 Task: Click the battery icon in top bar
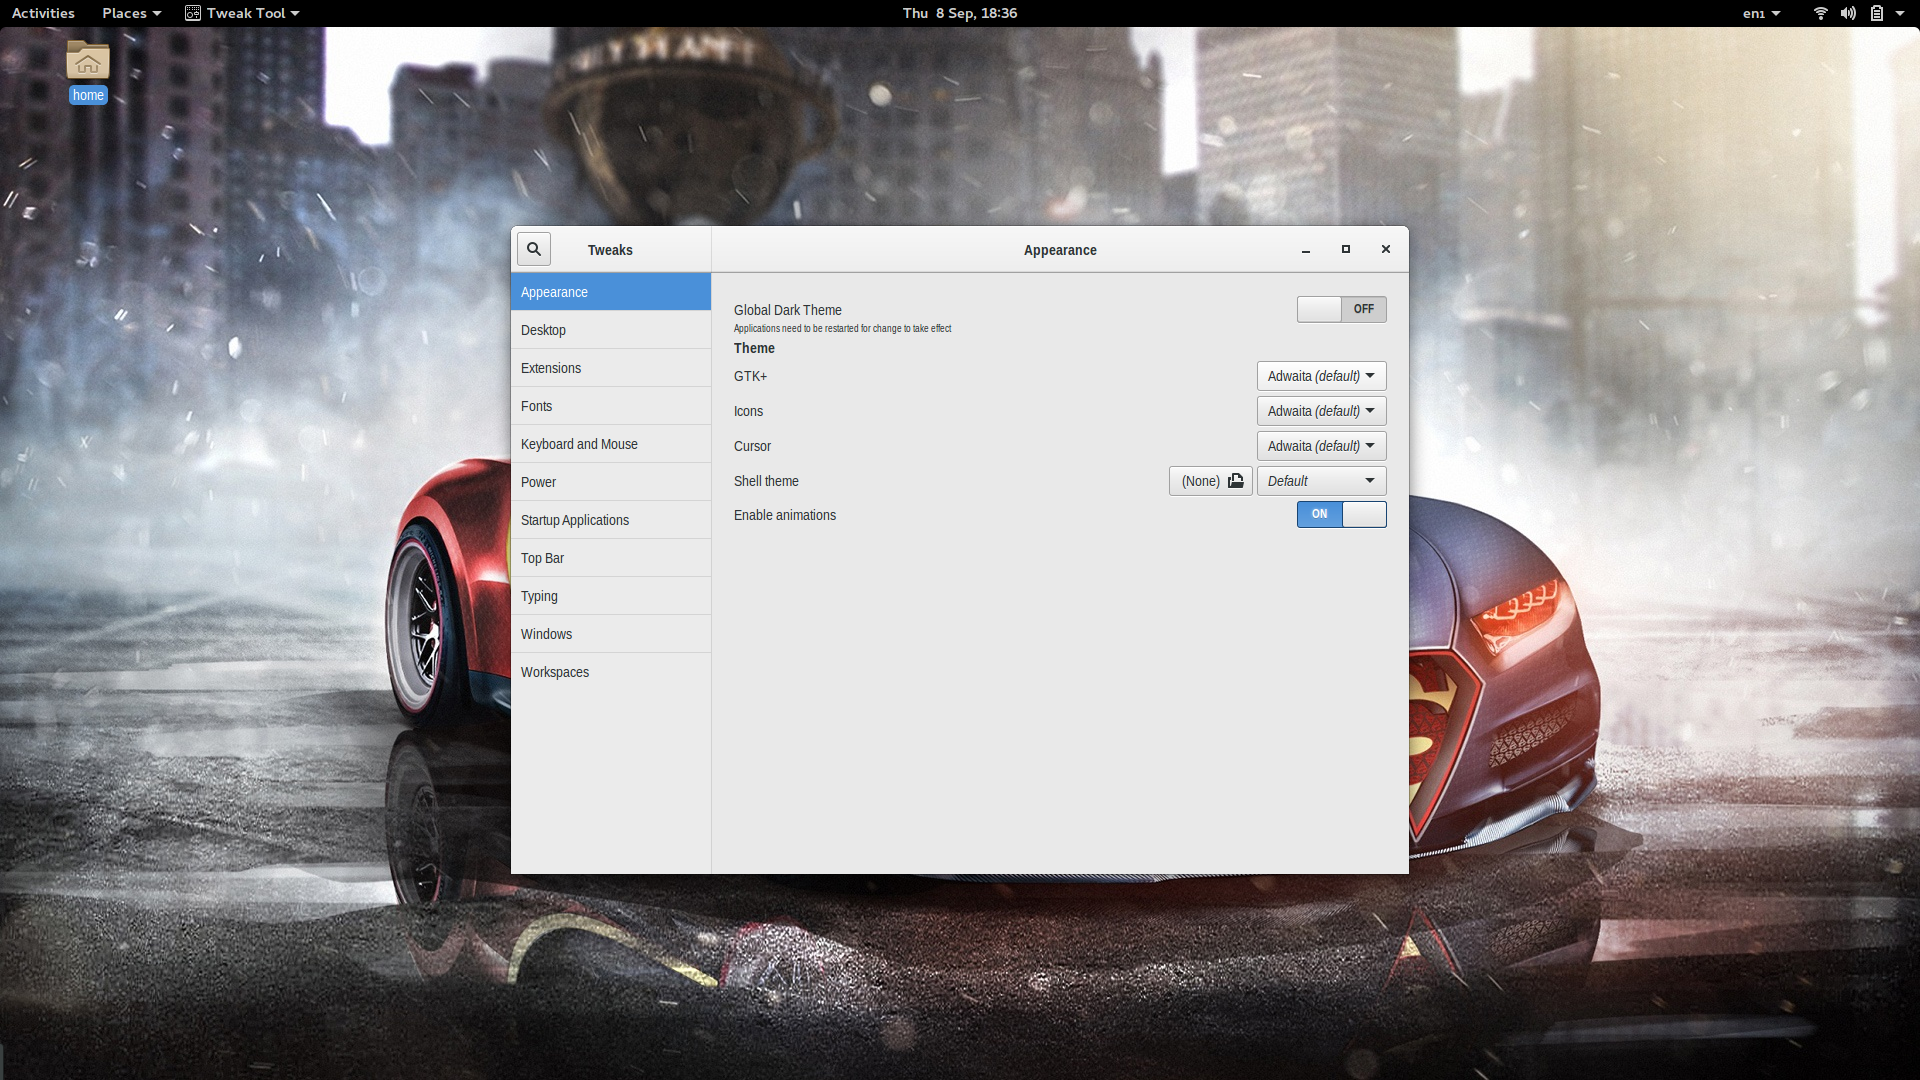tap(1877, 13)
